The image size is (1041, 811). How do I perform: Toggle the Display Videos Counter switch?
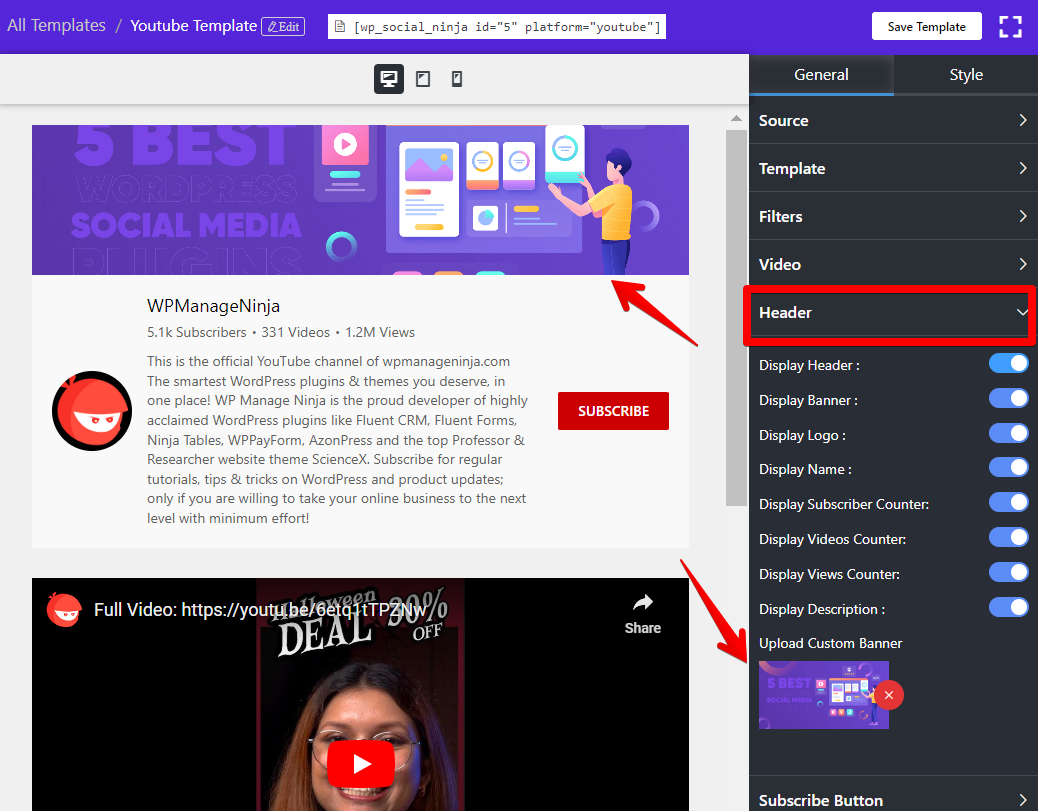(1008, 538)
